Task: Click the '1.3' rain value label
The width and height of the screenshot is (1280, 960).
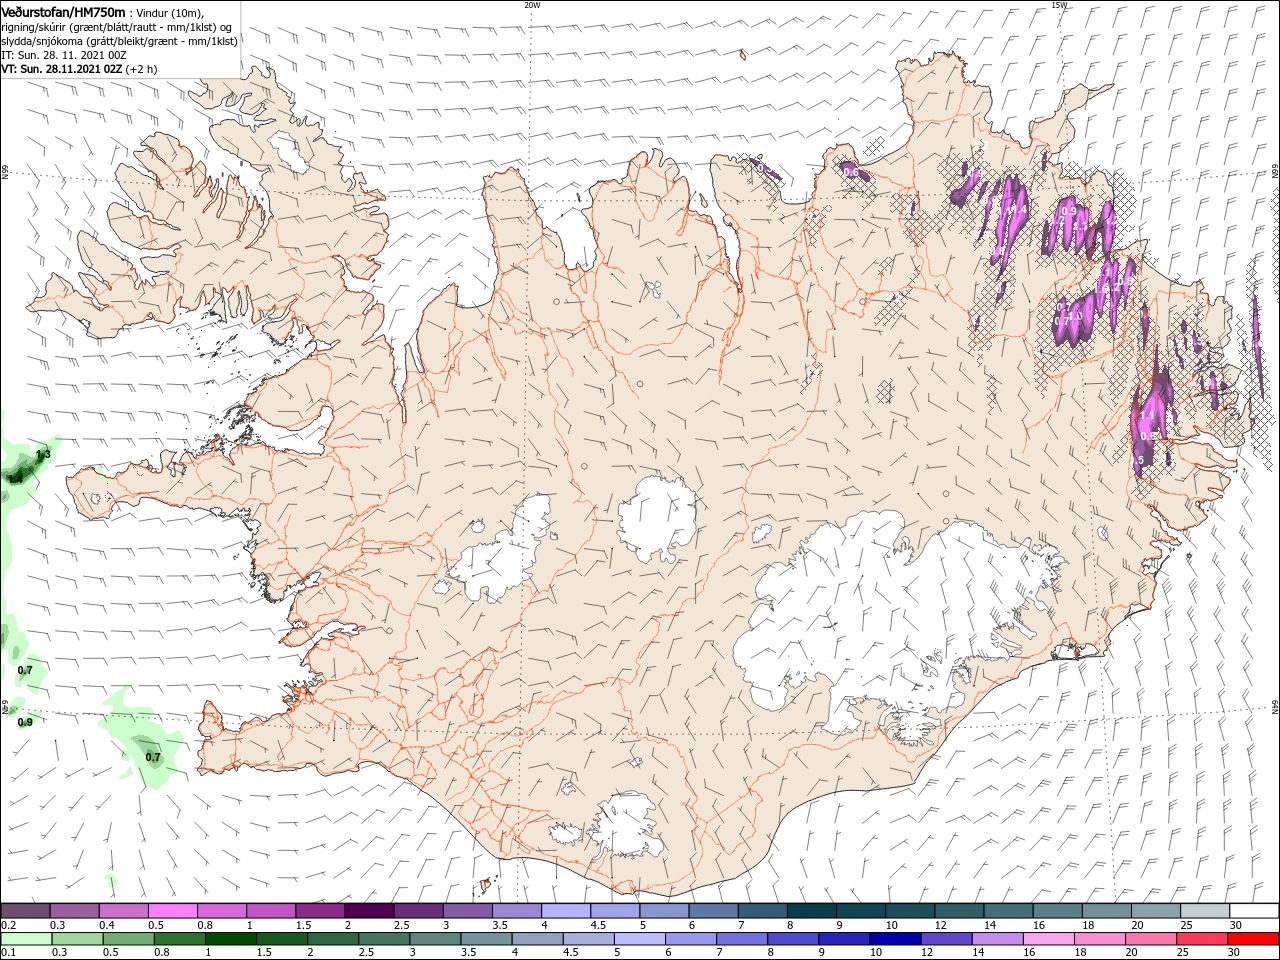Action: point(43,455)
